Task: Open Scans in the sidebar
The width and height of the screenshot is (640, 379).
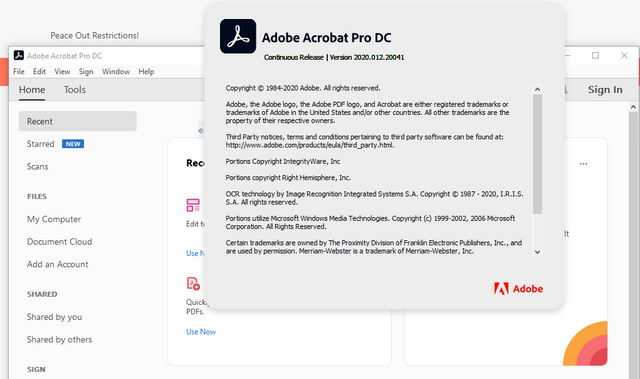Action: click(38, 166)
